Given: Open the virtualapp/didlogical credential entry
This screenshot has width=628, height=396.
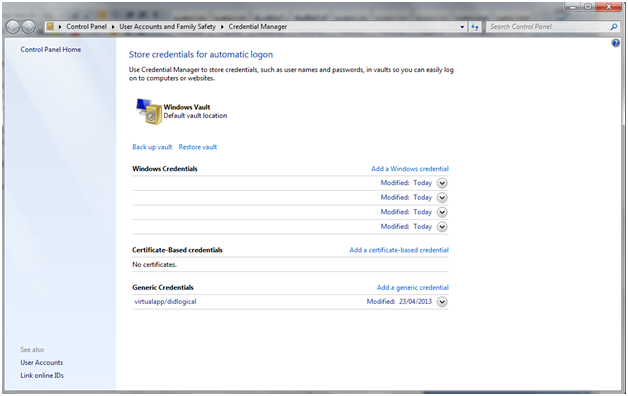Looking at the screenshot, I should tap(165, 302).
